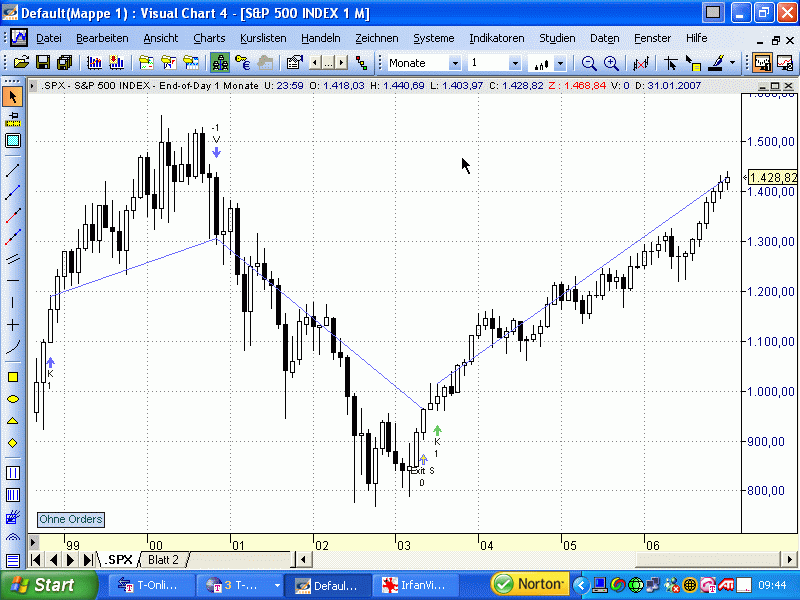800x600 pixels.
Task: Select the yellow square shape tool
Action: pyautogui.click(x=13, y=377)
